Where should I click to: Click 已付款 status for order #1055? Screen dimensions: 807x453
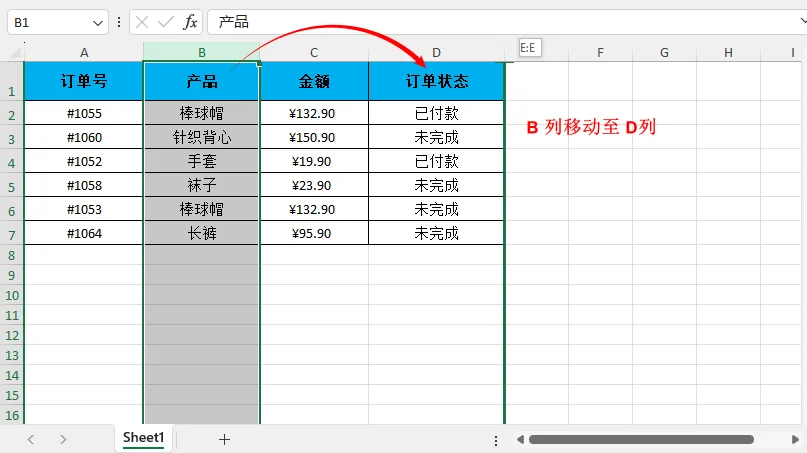(x=436, y=113)
